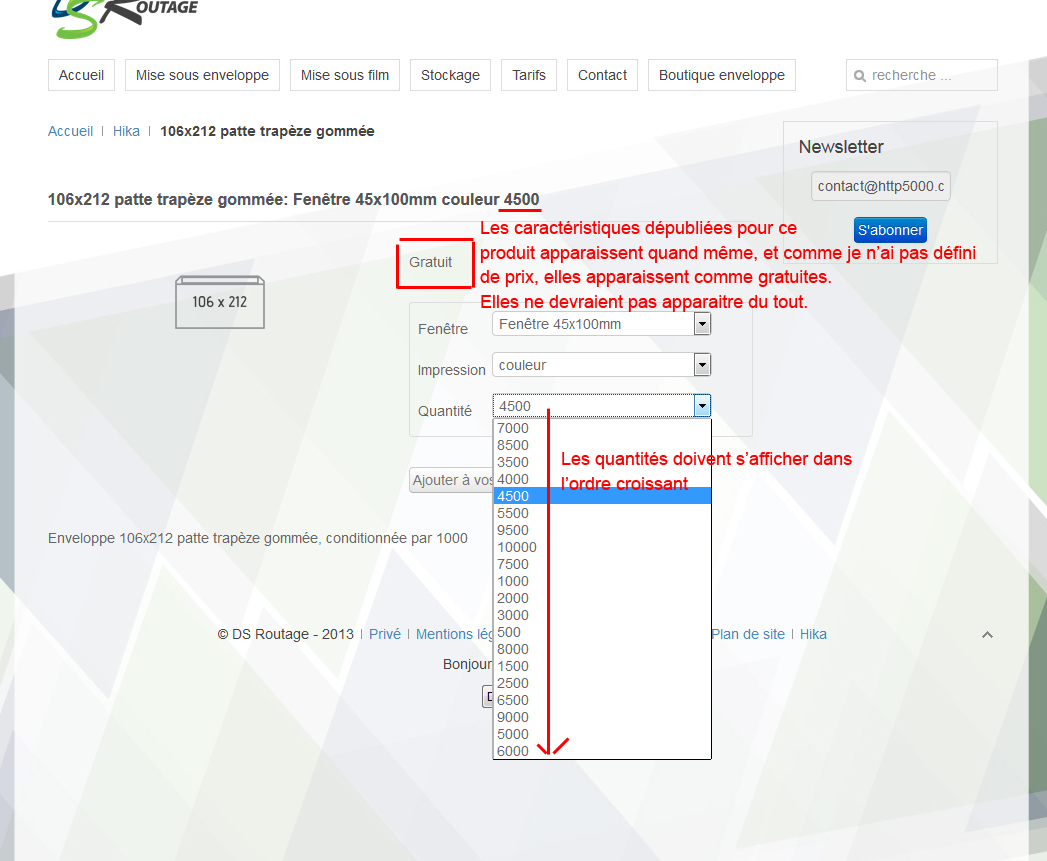Click the recherche search field
Viewport: 1047px width, 861px height.
[921, 75]
